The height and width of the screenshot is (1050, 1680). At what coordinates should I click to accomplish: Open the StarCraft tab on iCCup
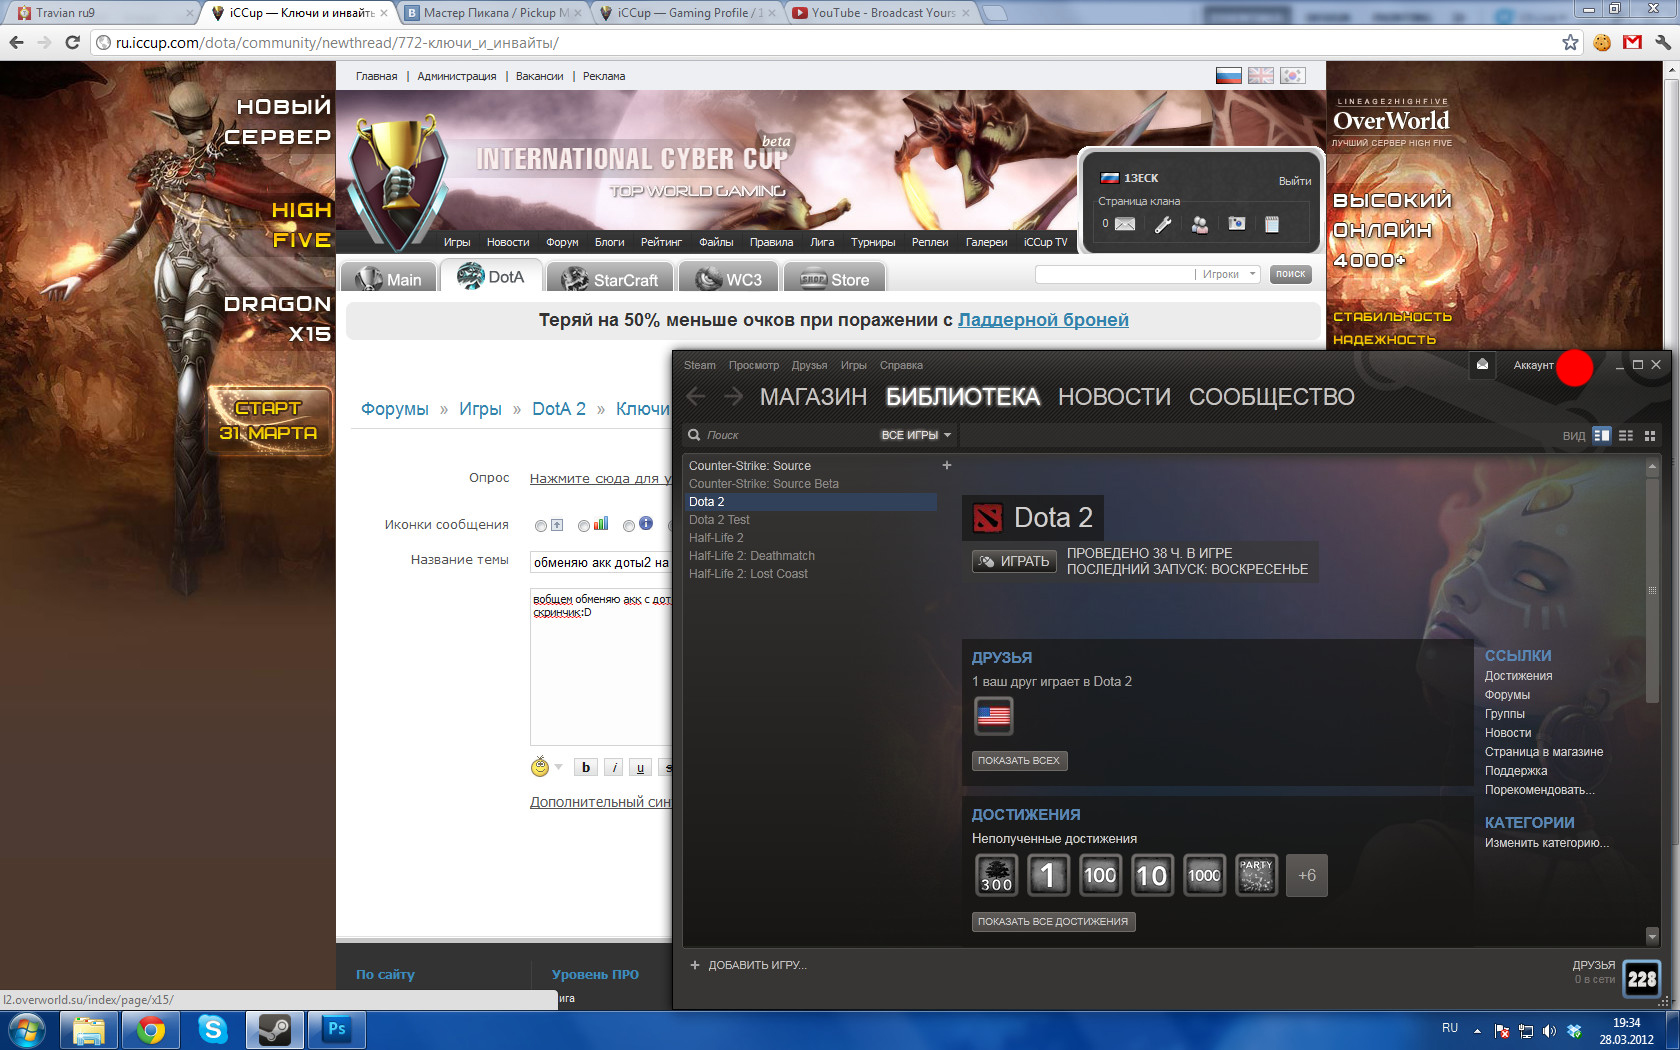(x=609, y=279)
